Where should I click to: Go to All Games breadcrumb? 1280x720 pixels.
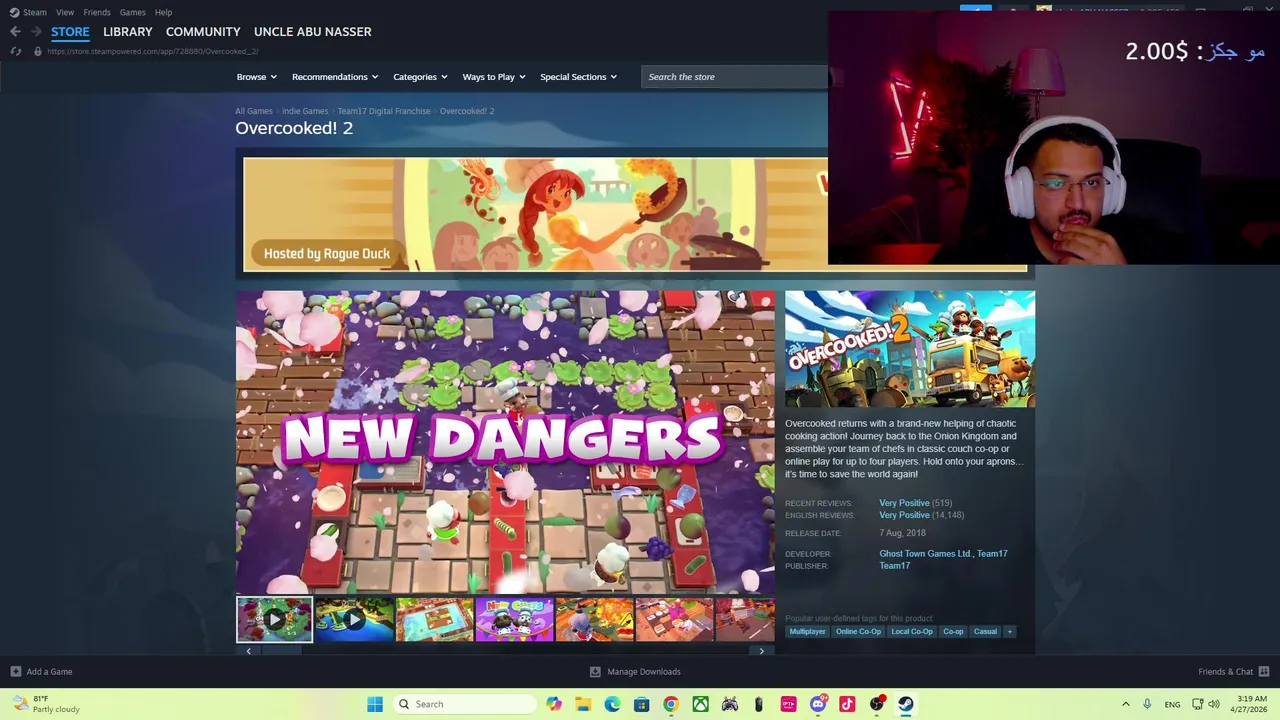(x=254, y=111)
